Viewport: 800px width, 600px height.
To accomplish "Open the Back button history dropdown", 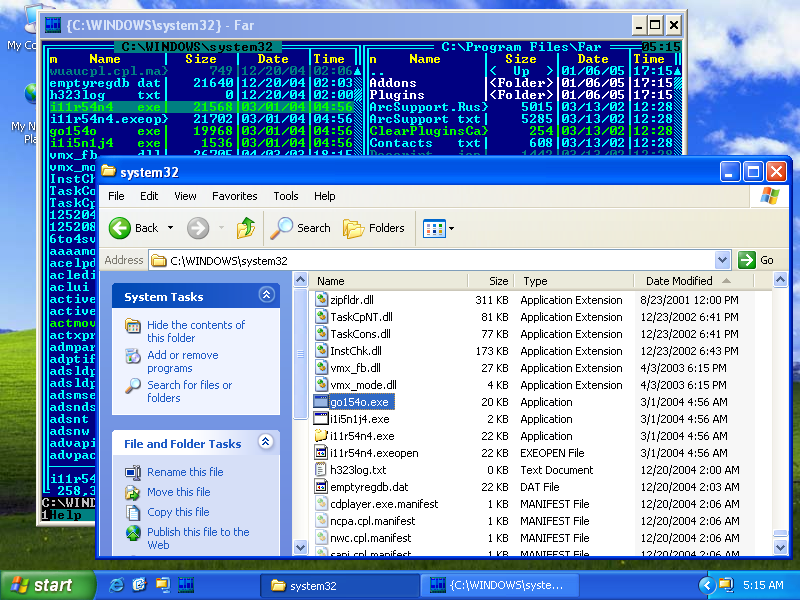I will 170,228.
